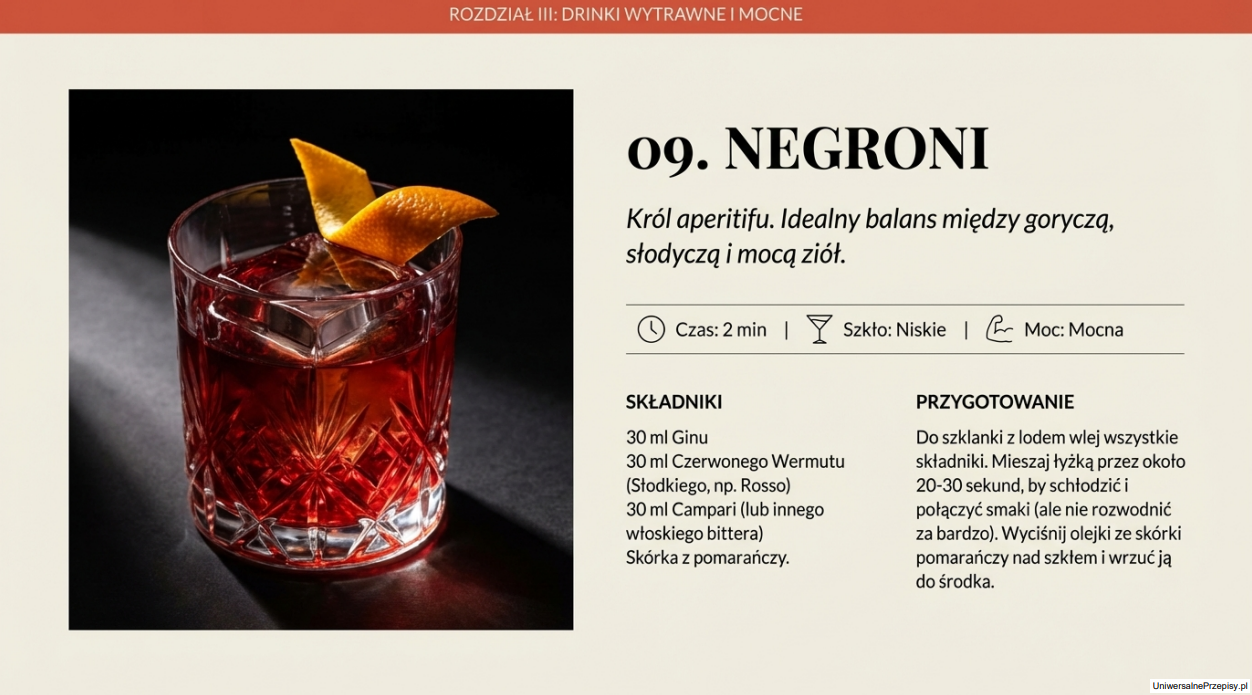This screenshot has height=695, width=1252.
Task: Click the preparation instructions paragraph
Action: pyautogui.click(x=1050, y=509)
